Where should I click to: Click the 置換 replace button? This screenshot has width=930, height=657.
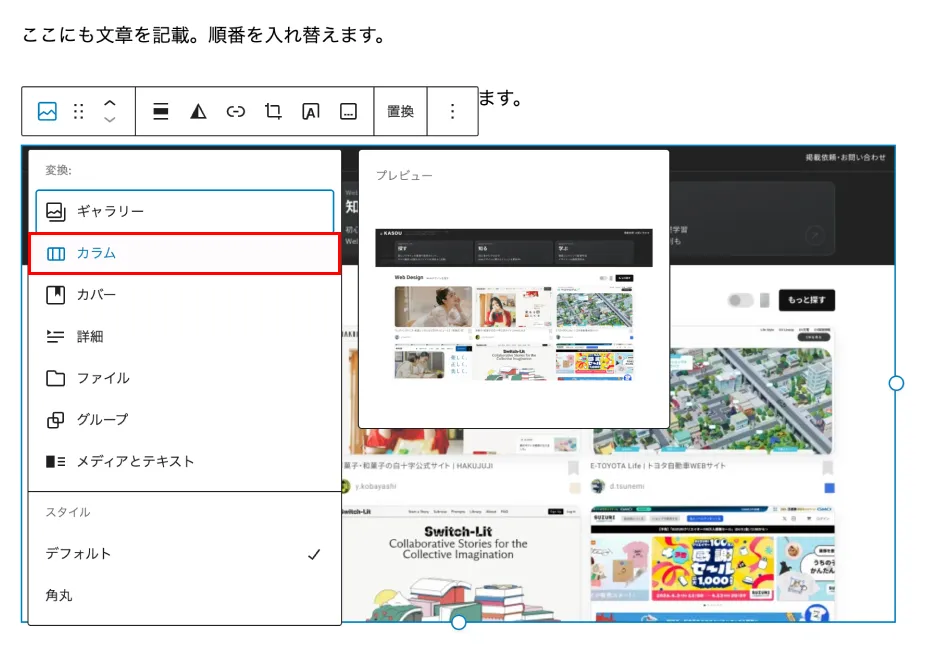(x=400, y=112)
